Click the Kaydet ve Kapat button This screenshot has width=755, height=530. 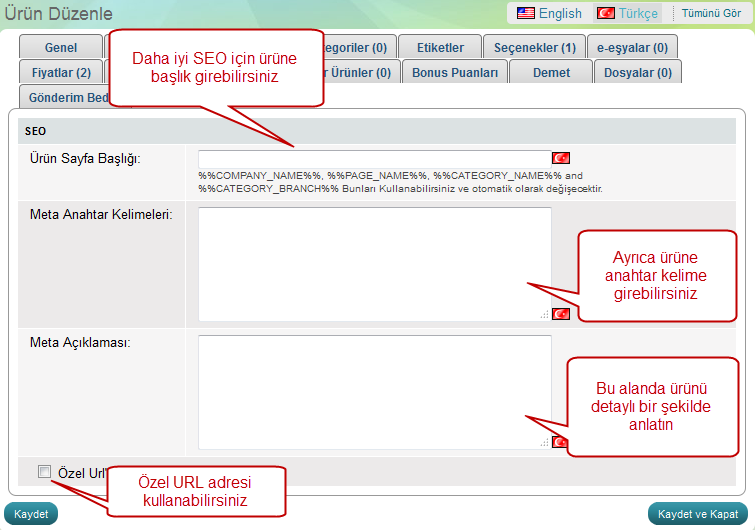click(x=699, y=514)
